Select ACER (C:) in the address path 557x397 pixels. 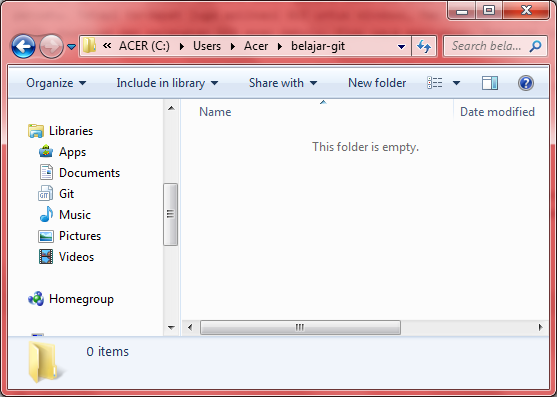pyautogui.click(x=144, y=46)
